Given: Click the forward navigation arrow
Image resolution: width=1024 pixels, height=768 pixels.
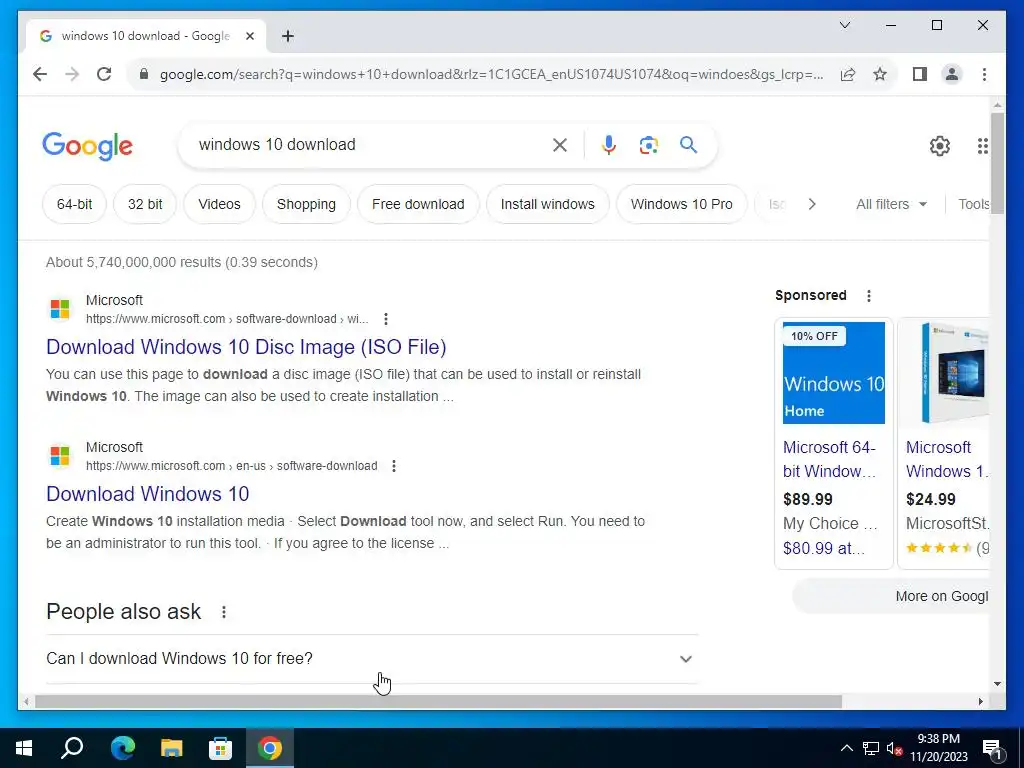Looking at the screenshot, I should click(x=72, y=74).
